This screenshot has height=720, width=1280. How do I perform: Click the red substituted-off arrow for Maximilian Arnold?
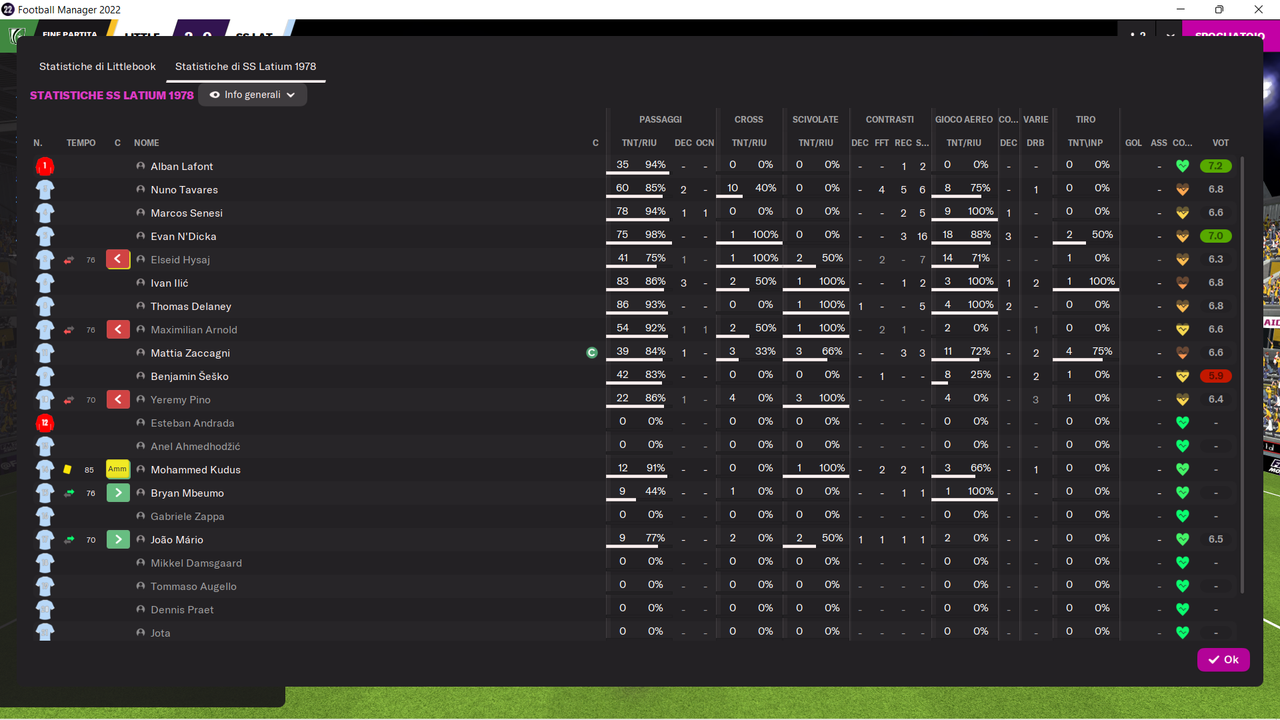tap(118, 329)
